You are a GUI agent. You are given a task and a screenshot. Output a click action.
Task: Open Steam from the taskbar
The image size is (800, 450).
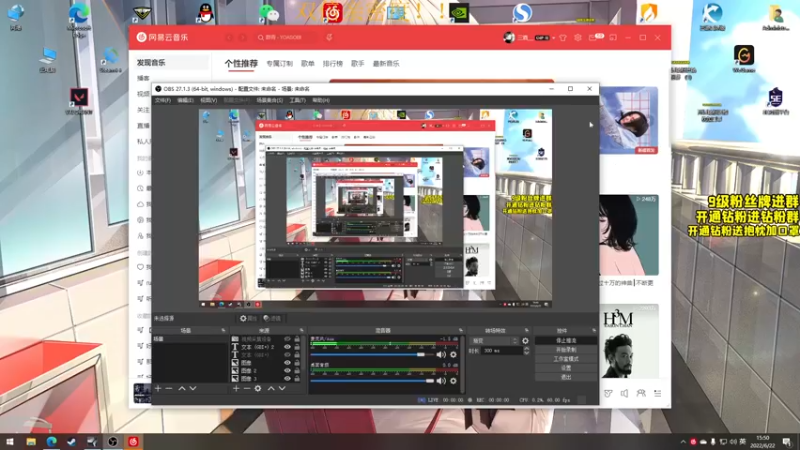click(71, 442)
